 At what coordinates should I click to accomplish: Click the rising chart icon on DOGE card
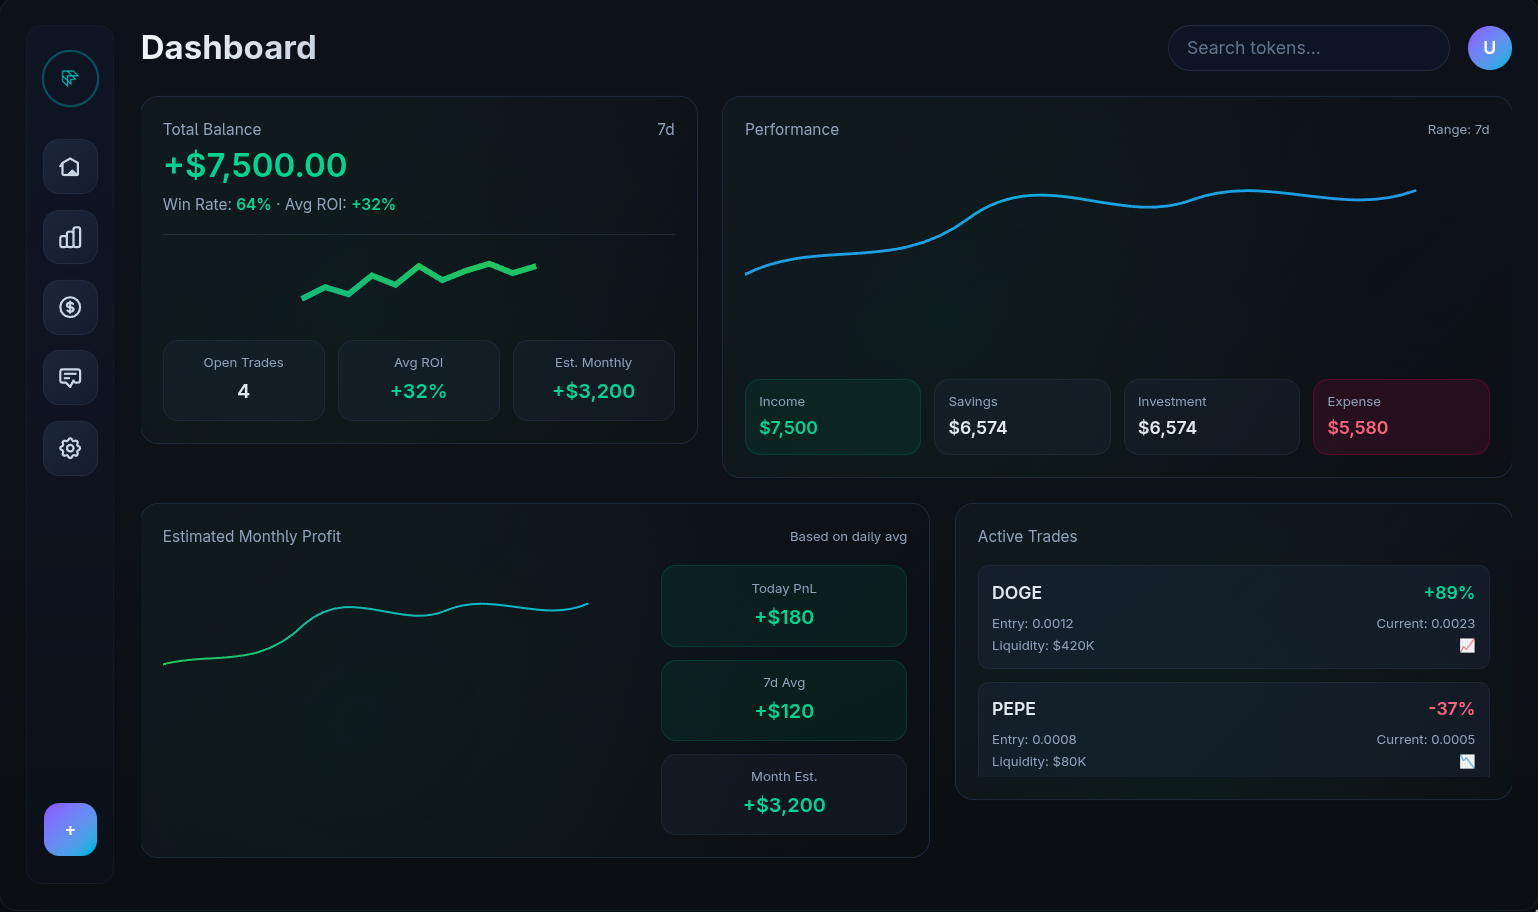[x=1467, y=645]
